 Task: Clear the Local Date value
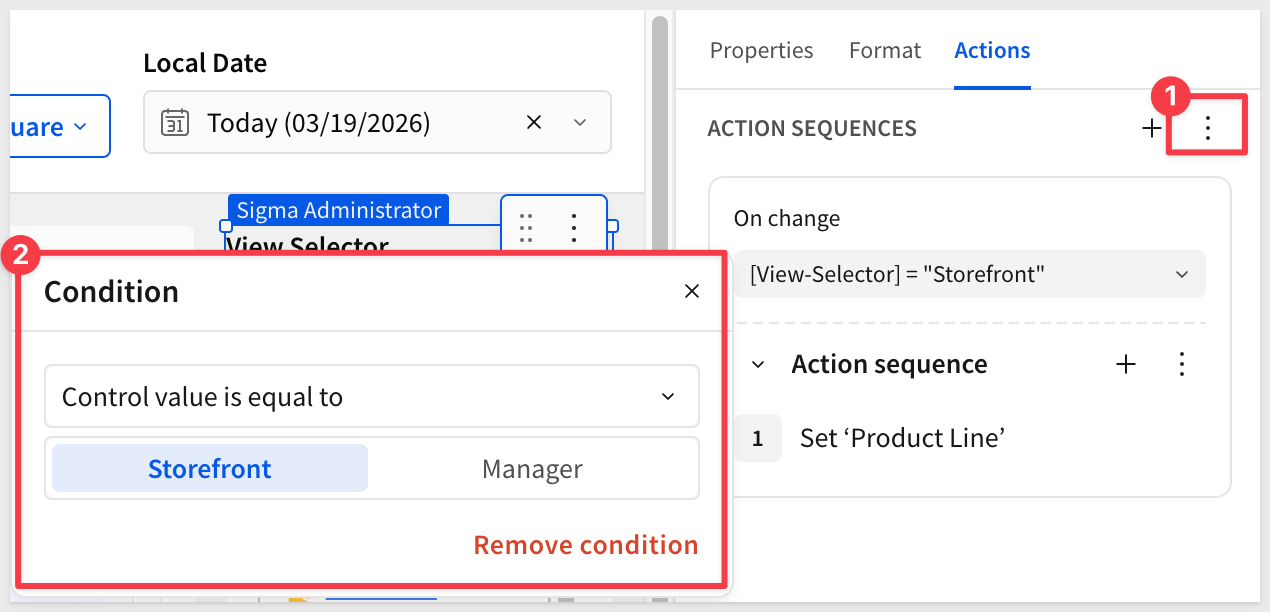(x=534, y=122)
